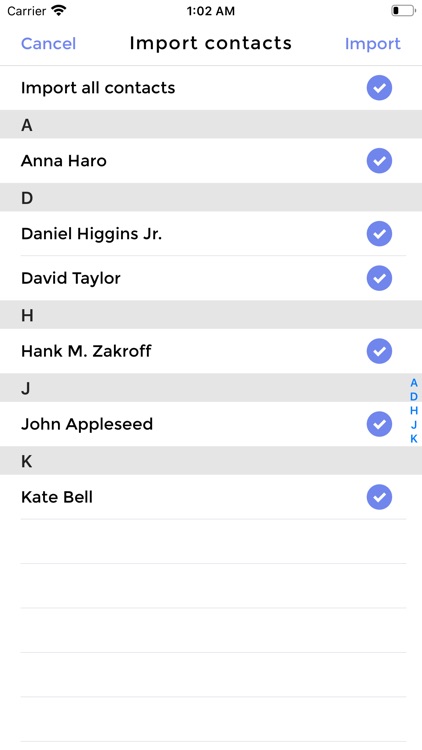Image resolution: width=422 pixels, height=750 pixels.
Task: Uncheck Kate Bell's checkmark icon
Action: tap(379, 497)
